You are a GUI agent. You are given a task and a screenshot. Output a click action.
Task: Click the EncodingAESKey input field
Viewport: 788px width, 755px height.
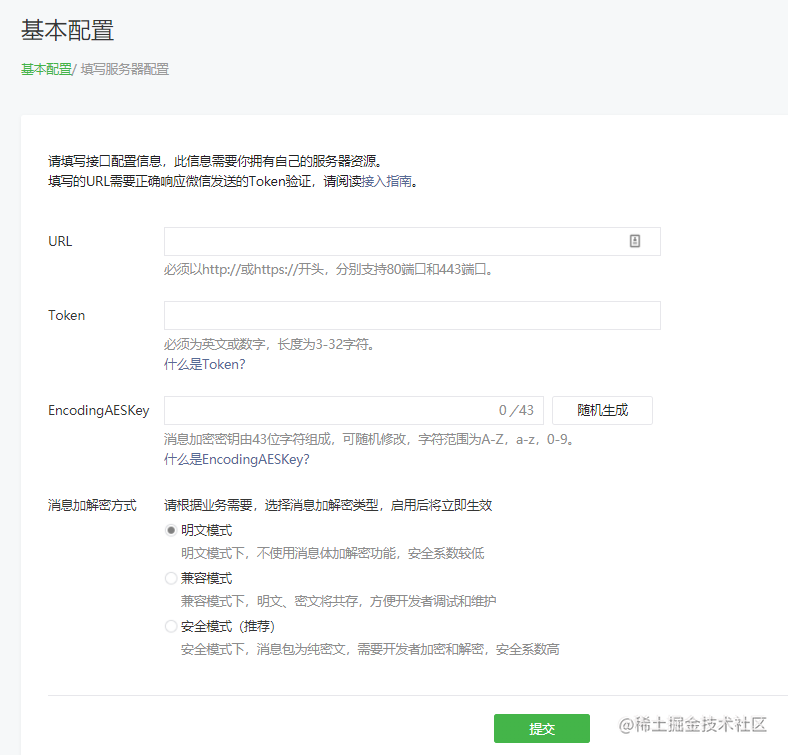(x=353, y=410)
